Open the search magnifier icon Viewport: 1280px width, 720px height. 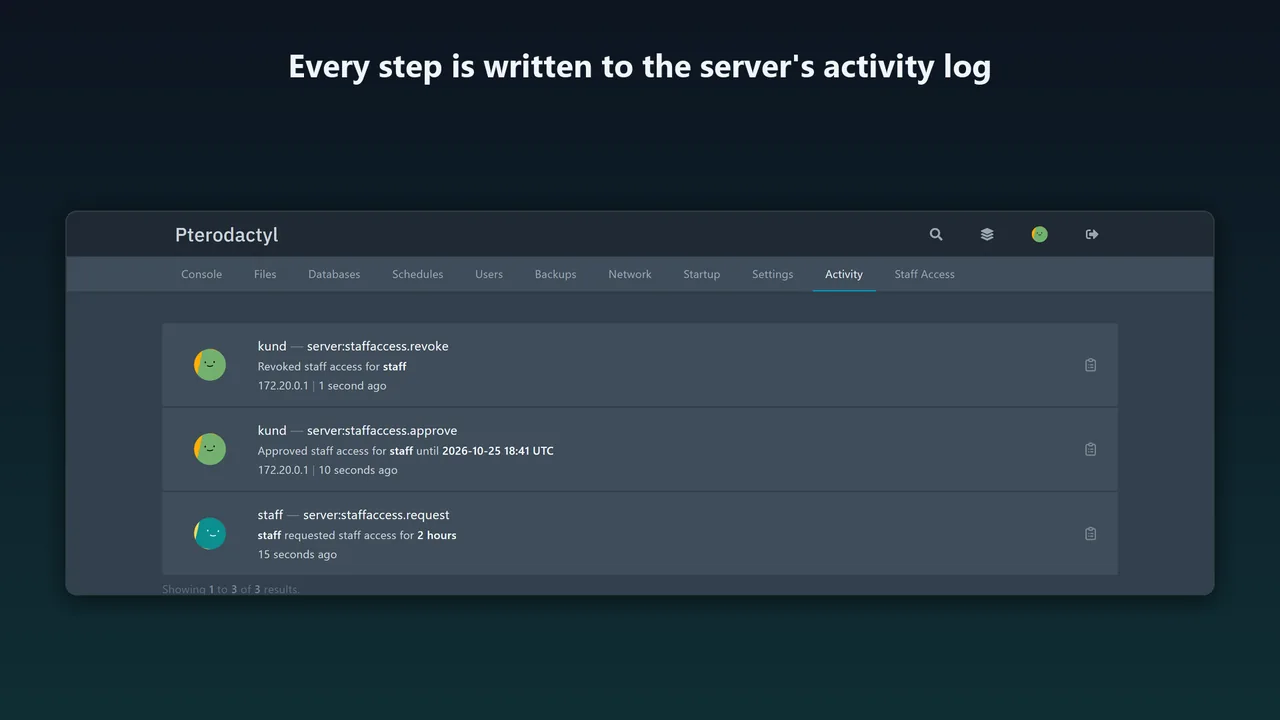pyautogui.click(x=936, y=234)
